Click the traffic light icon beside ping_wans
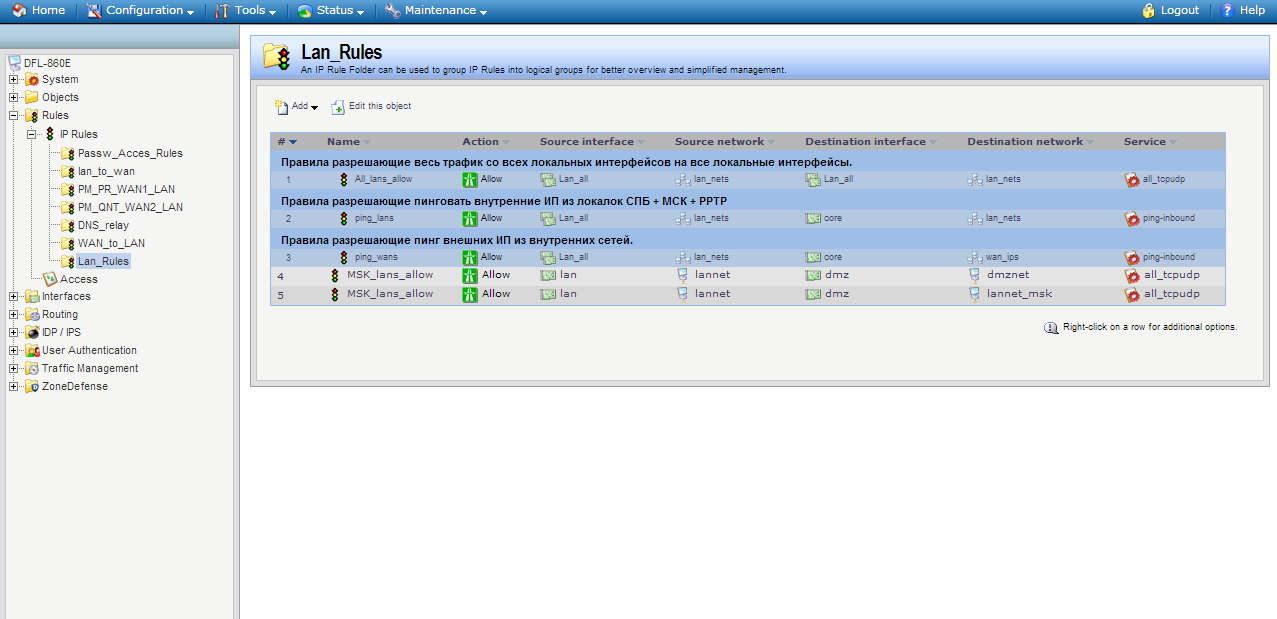 pyautogui.click(x=344, y=257)
